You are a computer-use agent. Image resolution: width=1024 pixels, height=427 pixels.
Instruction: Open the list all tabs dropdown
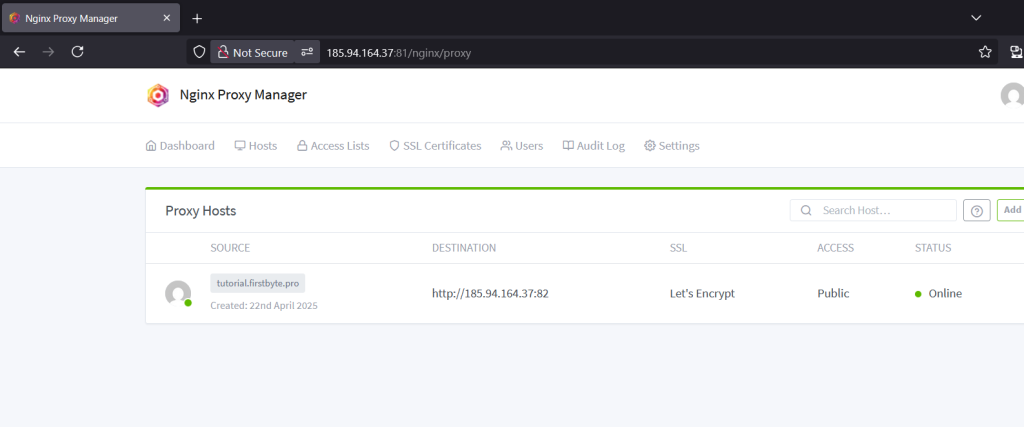(x=976, y=18)
